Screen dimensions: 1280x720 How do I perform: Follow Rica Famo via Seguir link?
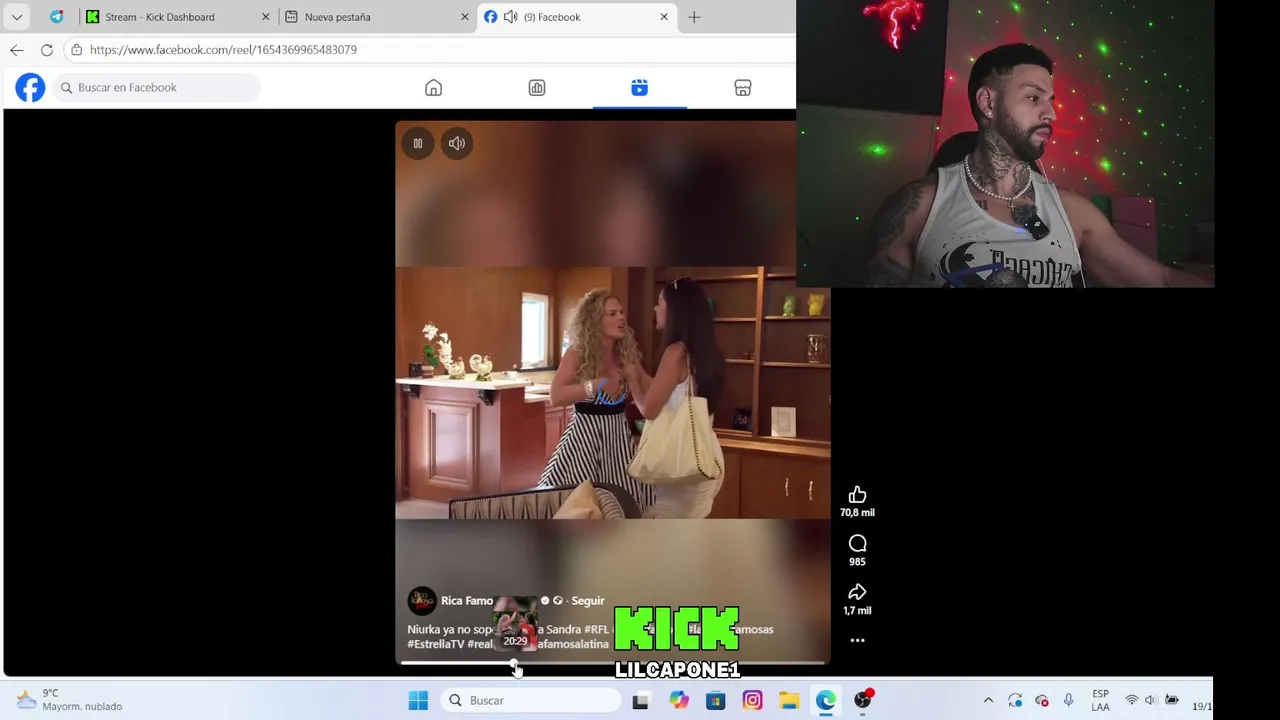pos(588,601)
